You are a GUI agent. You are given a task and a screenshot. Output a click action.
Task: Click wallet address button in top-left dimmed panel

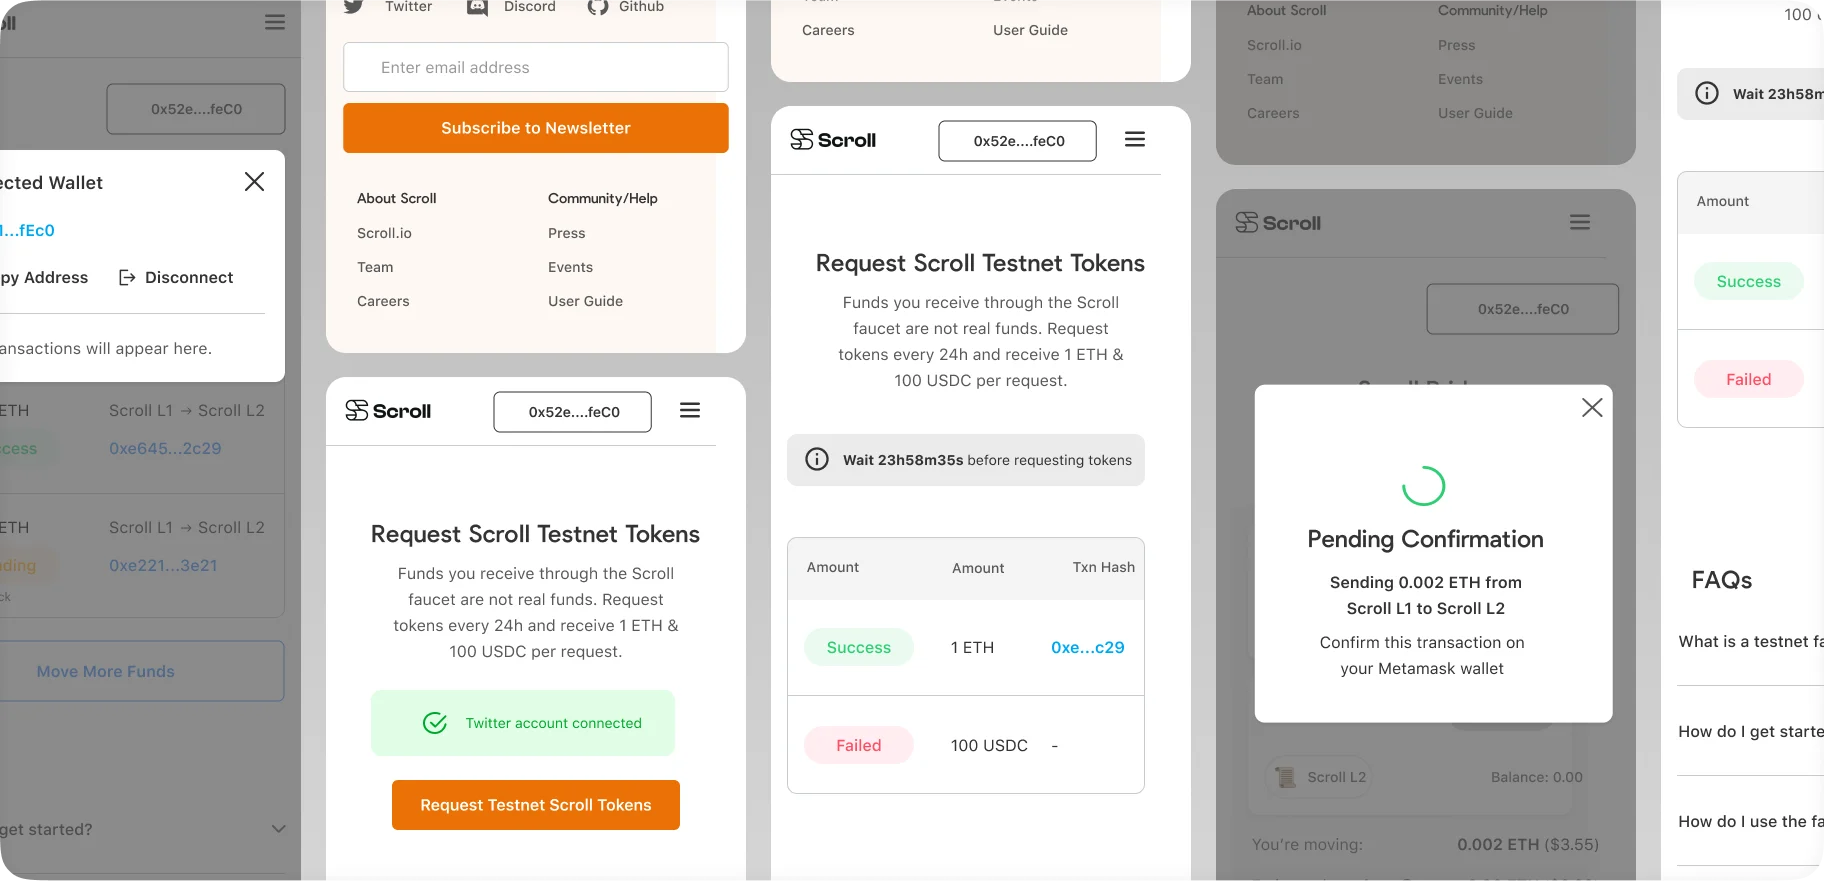(x=196, y=109)
